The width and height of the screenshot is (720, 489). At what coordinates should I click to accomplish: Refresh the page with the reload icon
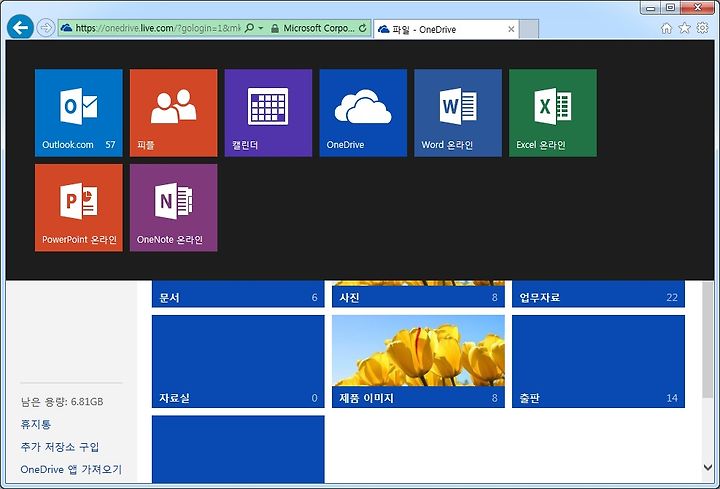tap(363, 28)
